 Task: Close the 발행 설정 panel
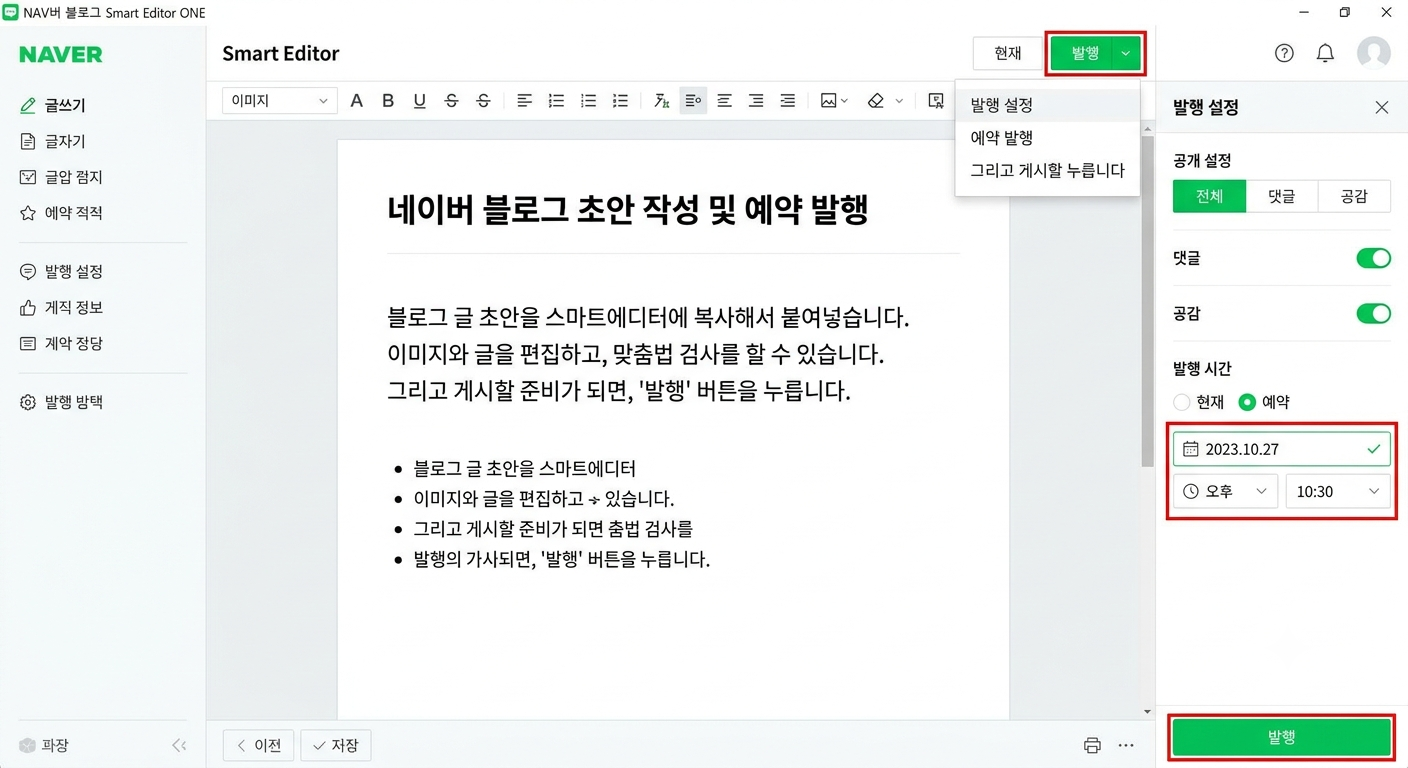pos(1382,107)
